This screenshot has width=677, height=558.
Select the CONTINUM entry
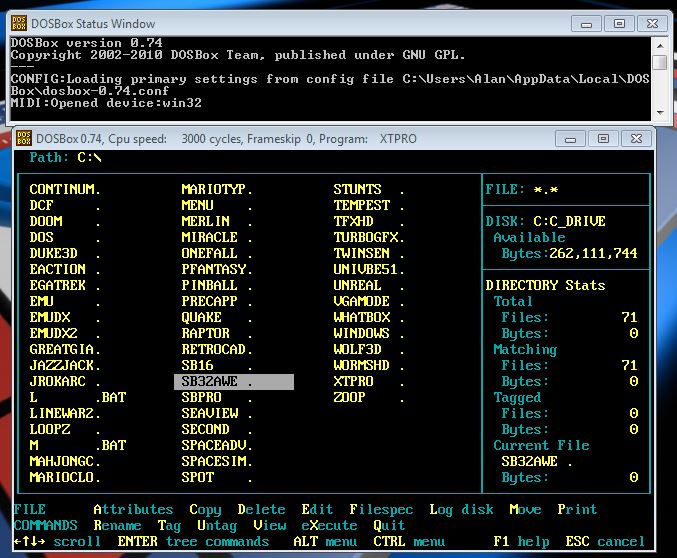(x=65, y=190)
